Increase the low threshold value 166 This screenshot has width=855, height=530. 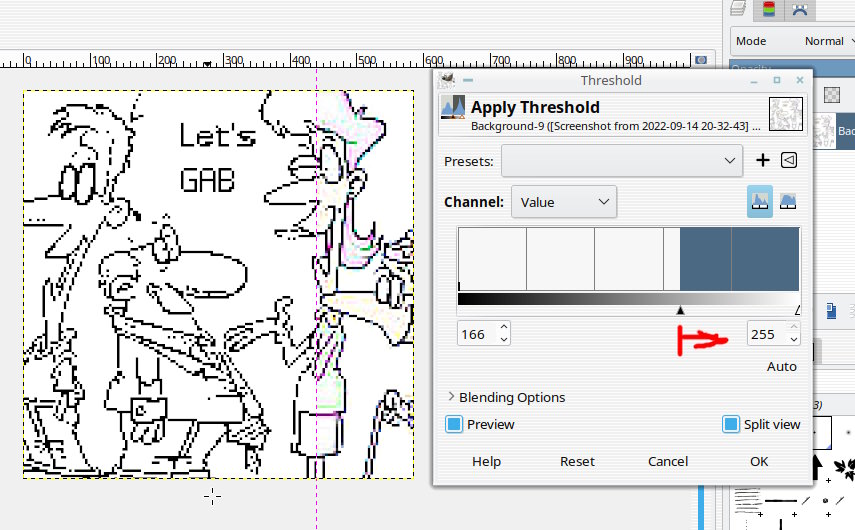(x=504, y=327)
